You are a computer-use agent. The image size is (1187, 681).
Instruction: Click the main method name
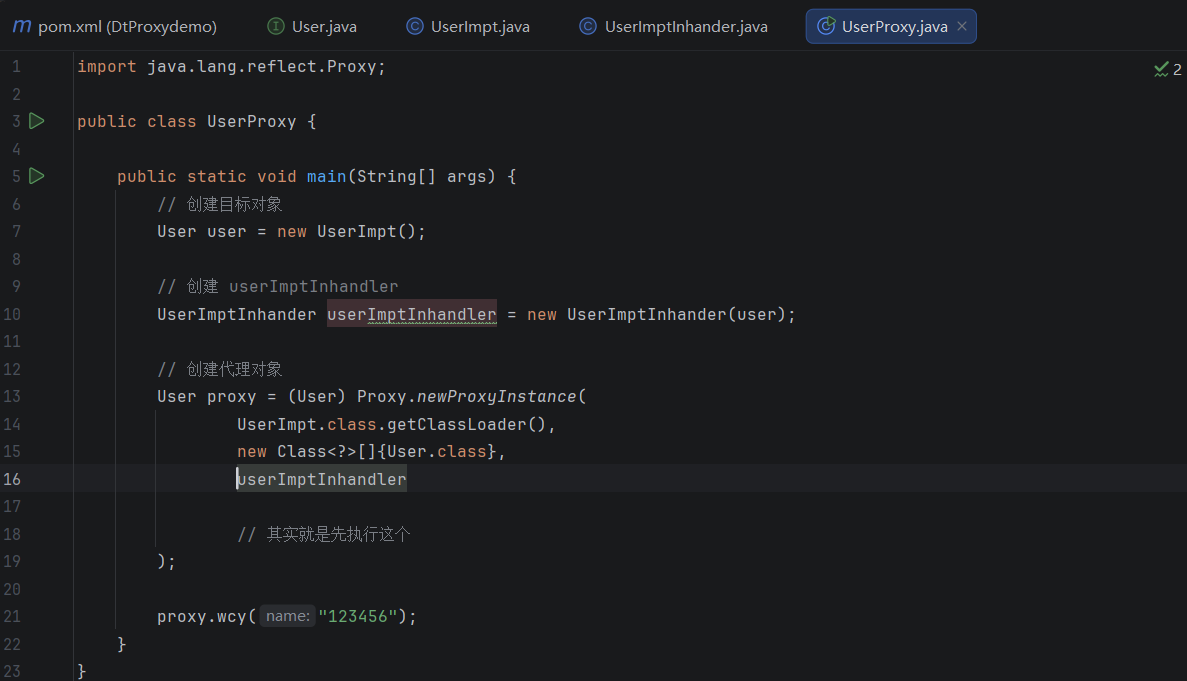coord(326,176)
